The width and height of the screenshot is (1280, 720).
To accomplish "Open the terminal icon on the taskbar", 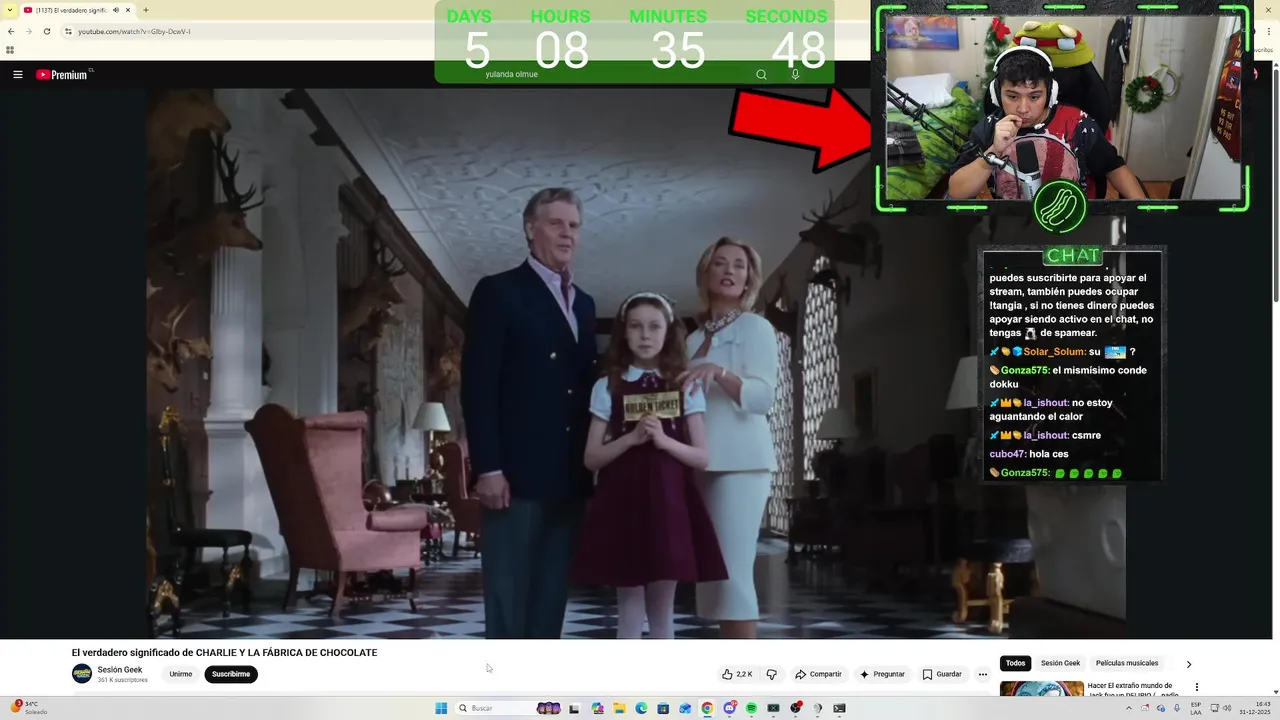I will [839, 708].
